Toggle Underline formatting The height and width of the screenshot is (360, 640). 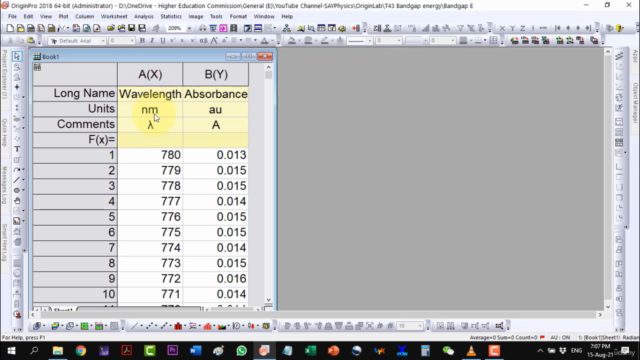(x=162, y=41)
